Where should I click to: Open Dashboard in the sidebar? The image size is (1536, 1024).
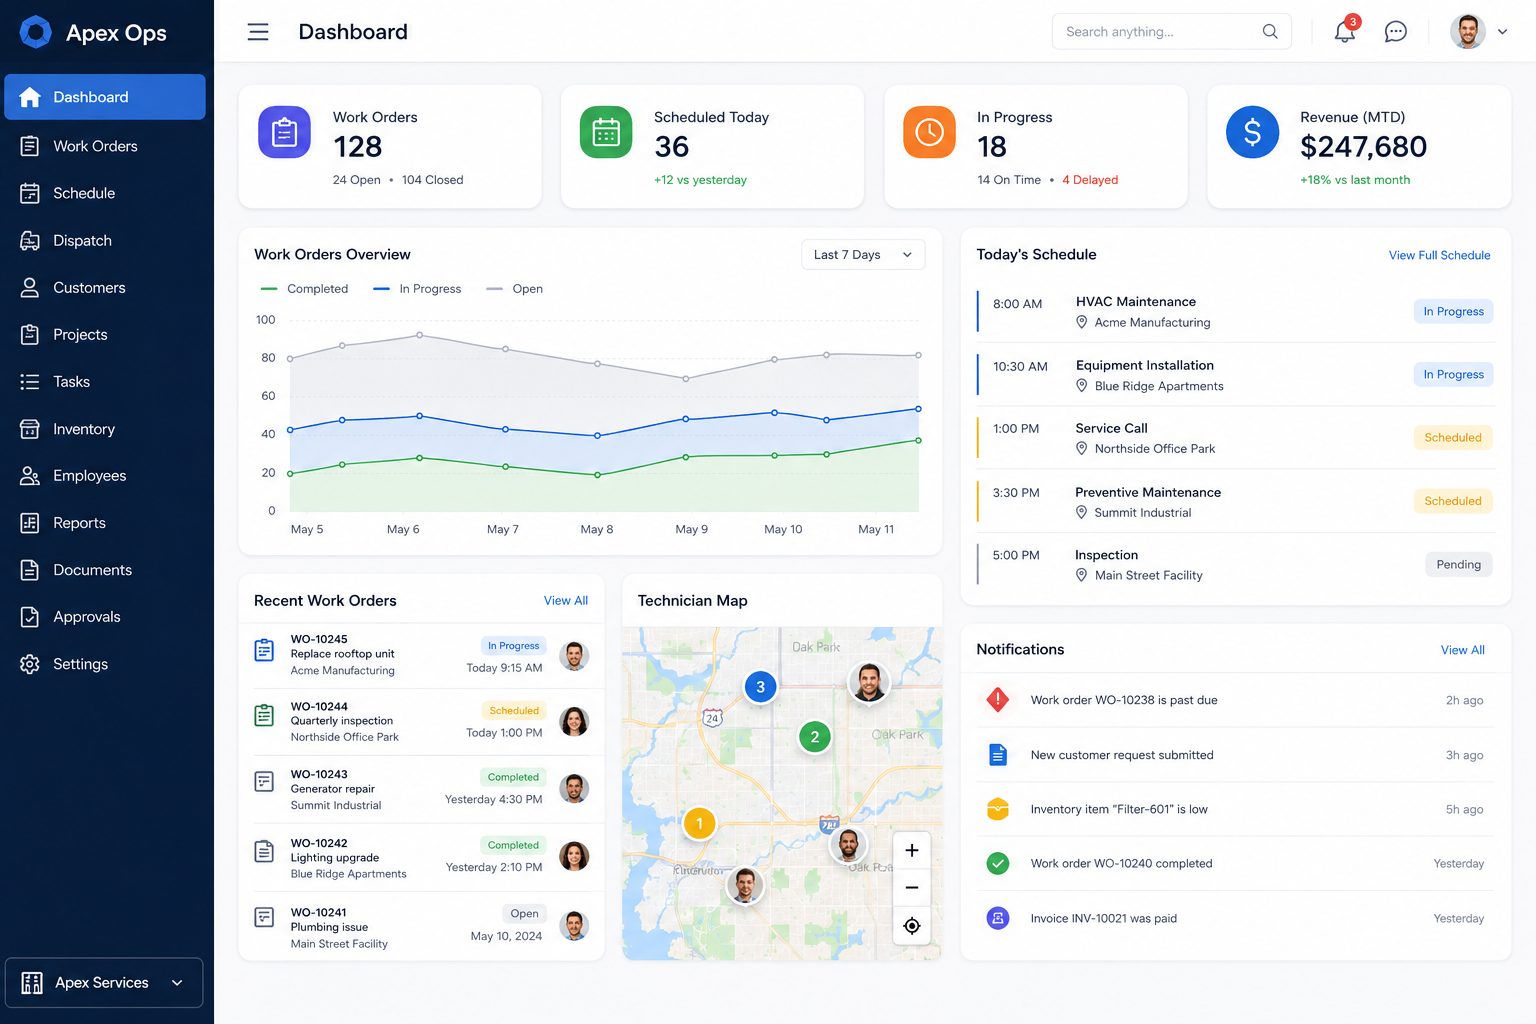(x=105, y=97)
